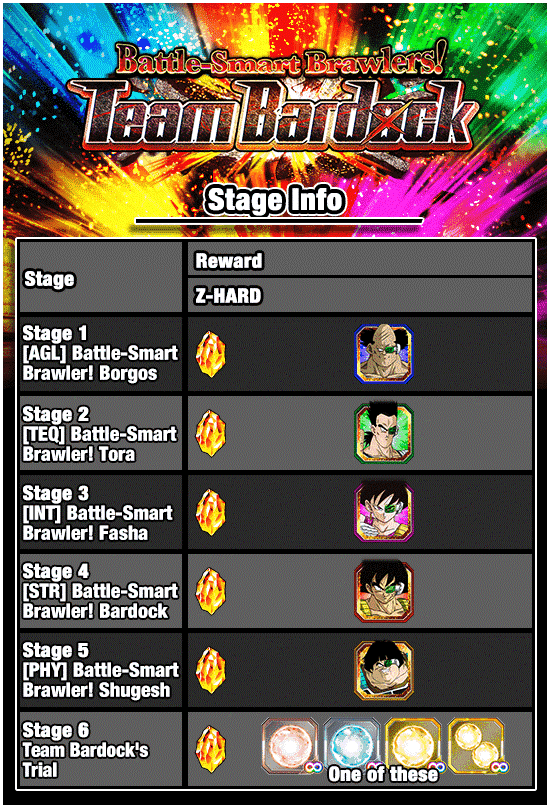Select Stage 2 TEQ Tora entry
Image resolution: width=550 pixels, height=808 pixels.
pos(101,433)
